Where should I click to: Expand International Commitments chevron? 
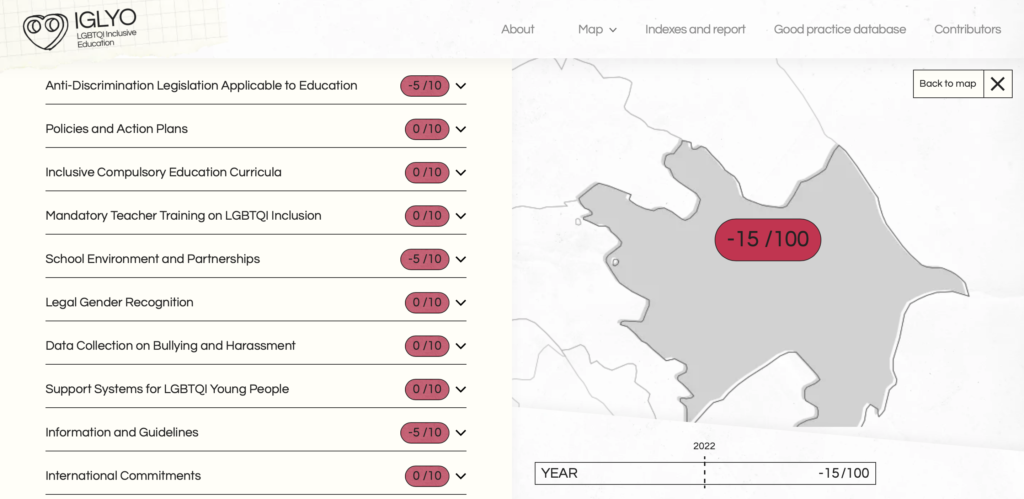[461, 476]
